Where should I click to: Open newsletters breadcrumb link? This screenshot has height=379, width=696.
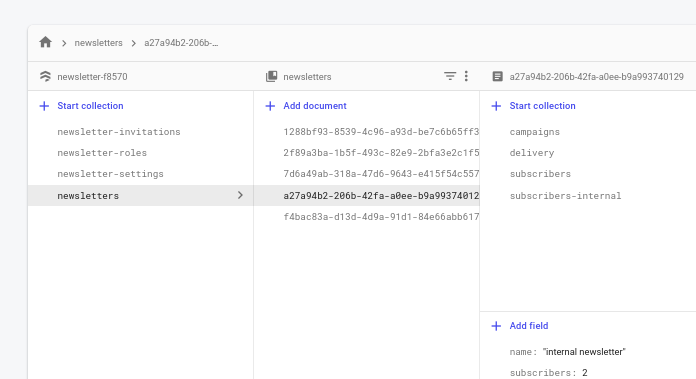click(x=99, y=43)
